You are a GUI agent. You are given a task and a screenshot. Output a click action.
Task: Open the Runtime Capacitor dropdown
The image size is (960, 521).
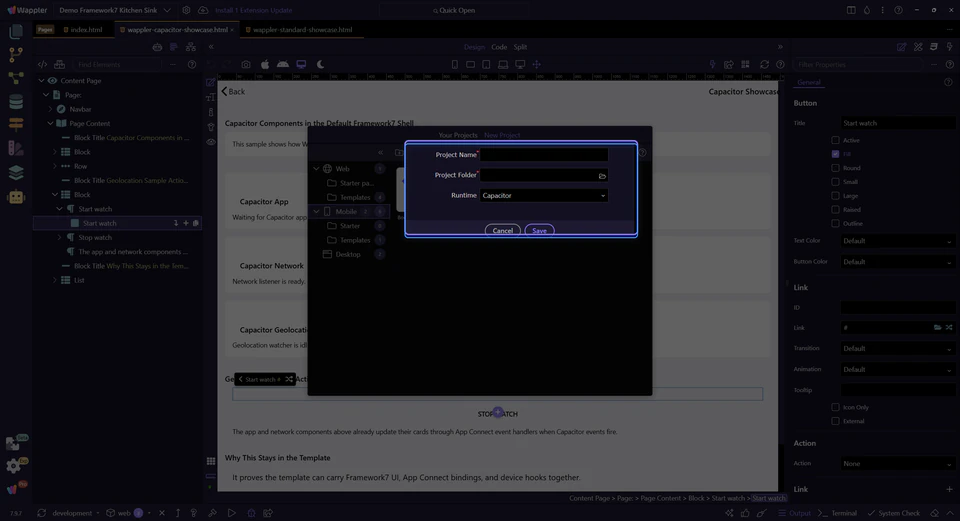point(544,196)
